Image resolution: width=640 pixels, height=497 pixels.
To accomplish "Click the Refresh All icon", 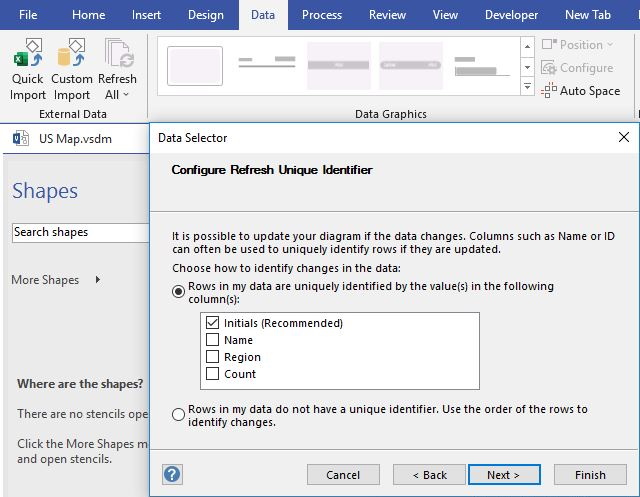I will coord(118,56).
